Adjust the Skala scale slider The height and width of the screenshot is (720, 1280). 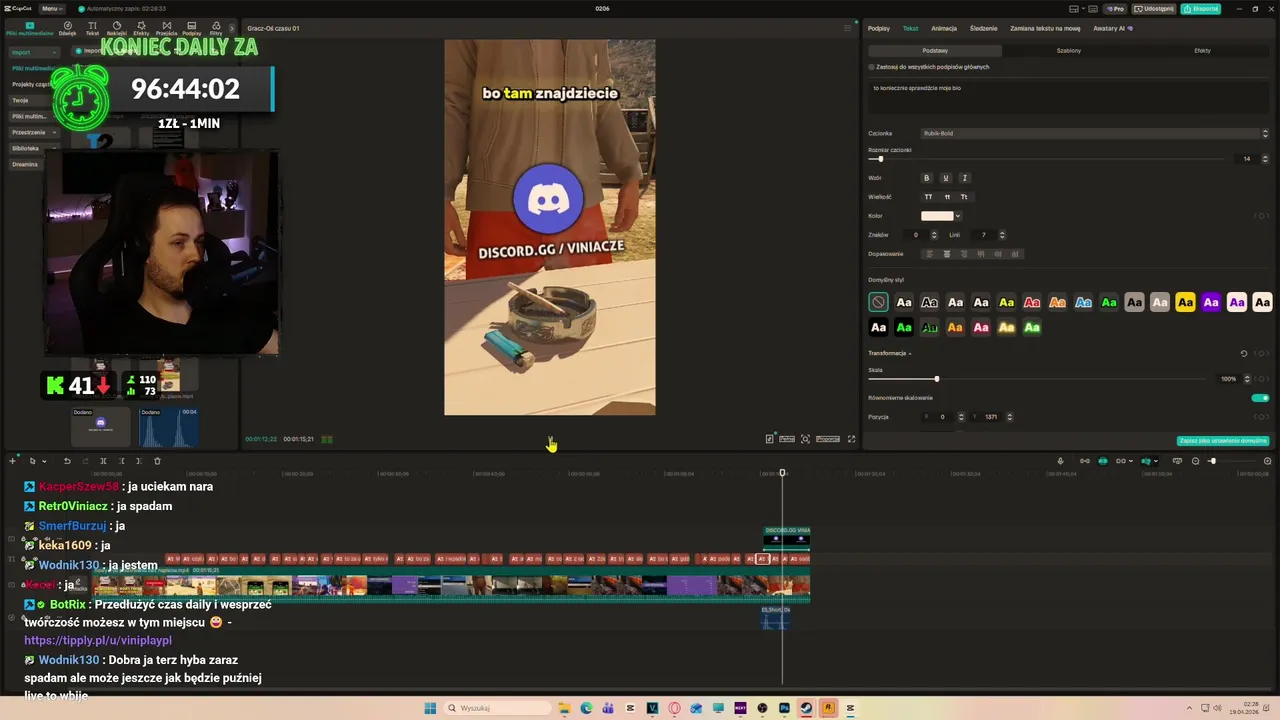point(936,379)
